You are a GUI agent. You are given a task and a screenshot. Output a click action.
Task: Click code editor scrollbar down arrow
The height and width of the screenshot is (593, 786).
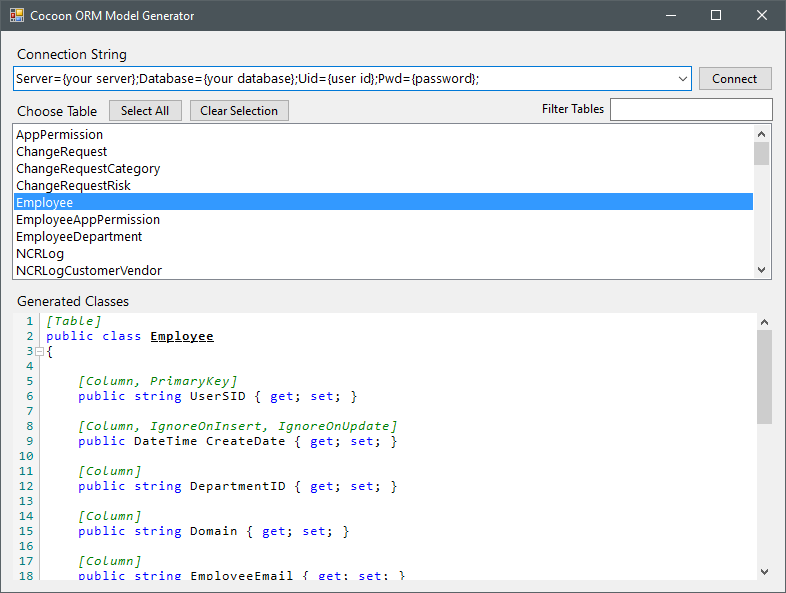pyautogui.click(x=764, y=571)
